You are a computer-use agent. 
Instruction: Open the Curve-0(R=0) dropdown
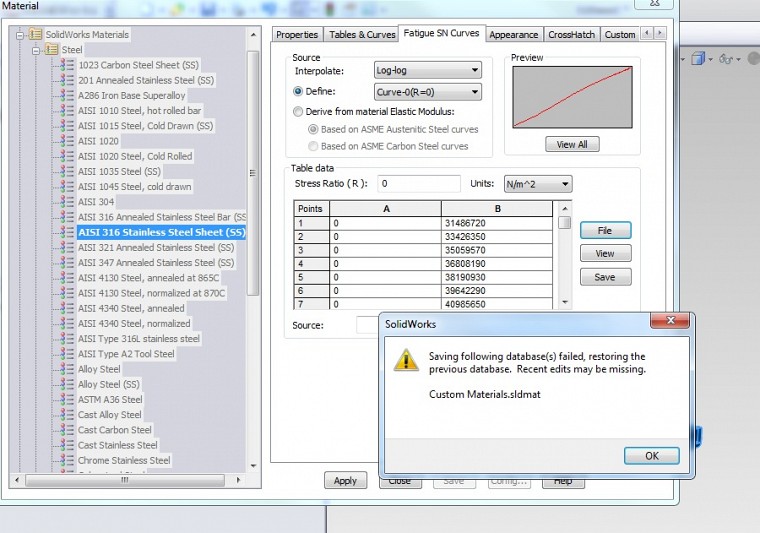(x=428, y=92)
